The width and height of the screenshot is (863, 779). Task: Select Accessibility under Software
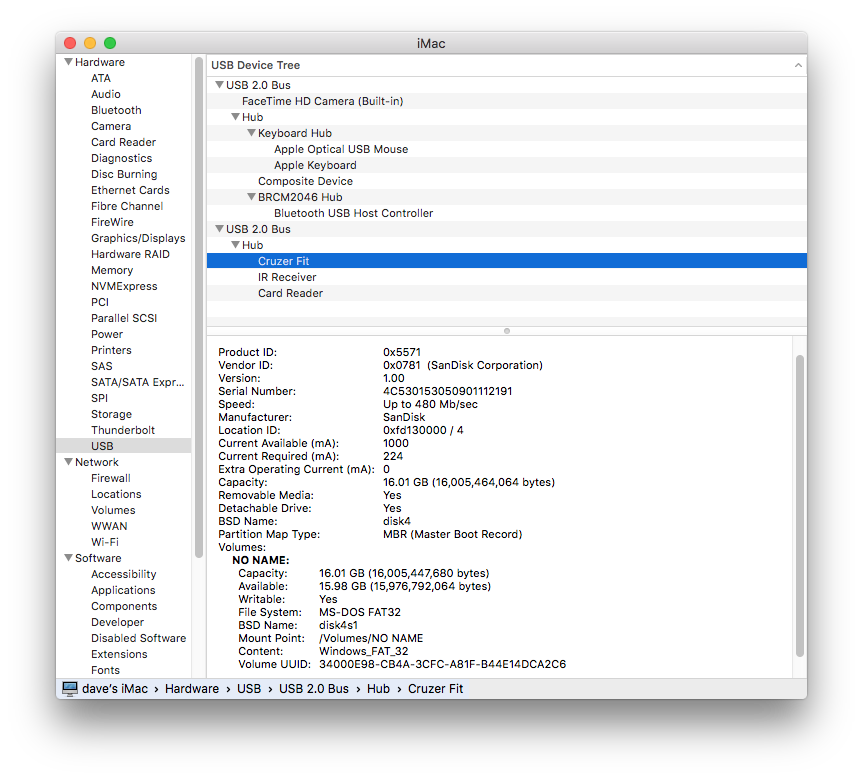point(123,574)
